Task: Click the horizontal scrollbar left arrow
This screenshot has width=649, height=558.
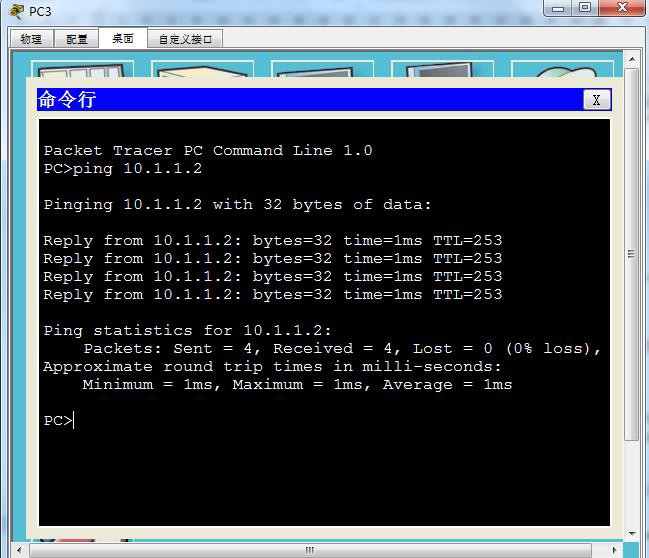Action: (x=19, y=550)
